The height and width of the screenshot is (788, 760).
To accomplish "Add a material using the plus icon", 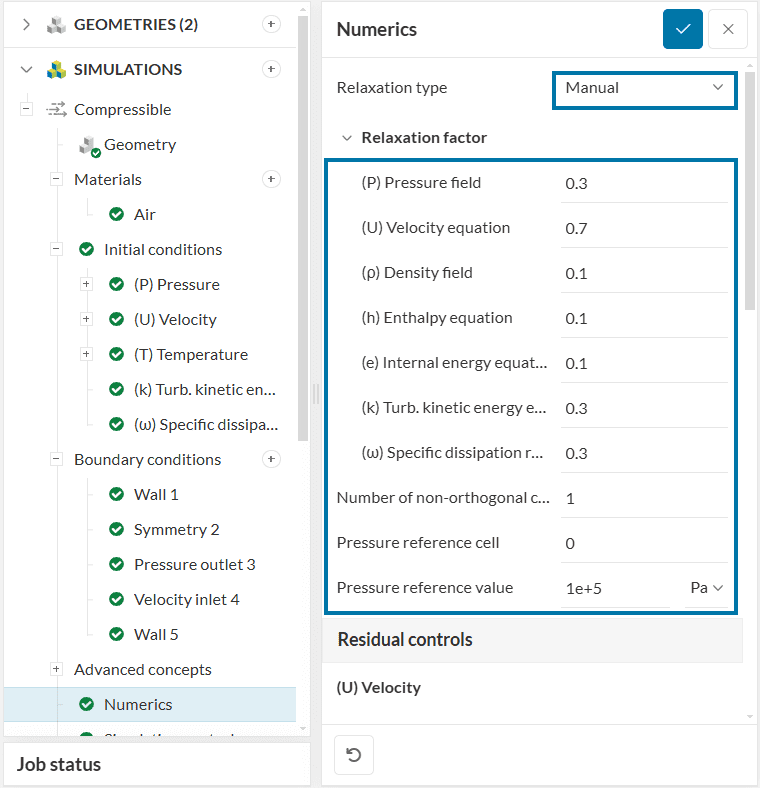I will (x=270, y=179).
